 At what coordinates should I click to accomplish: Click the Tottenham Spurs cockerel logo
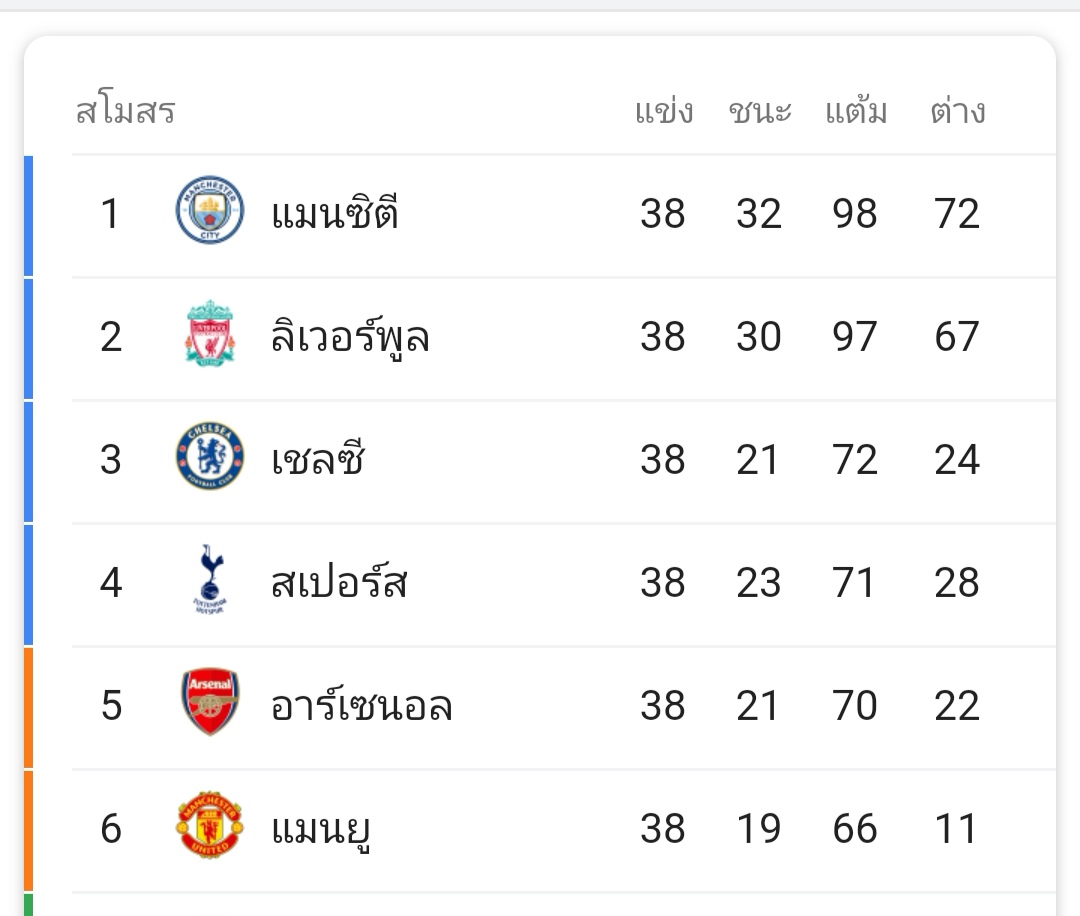click(x=210, y=580)
